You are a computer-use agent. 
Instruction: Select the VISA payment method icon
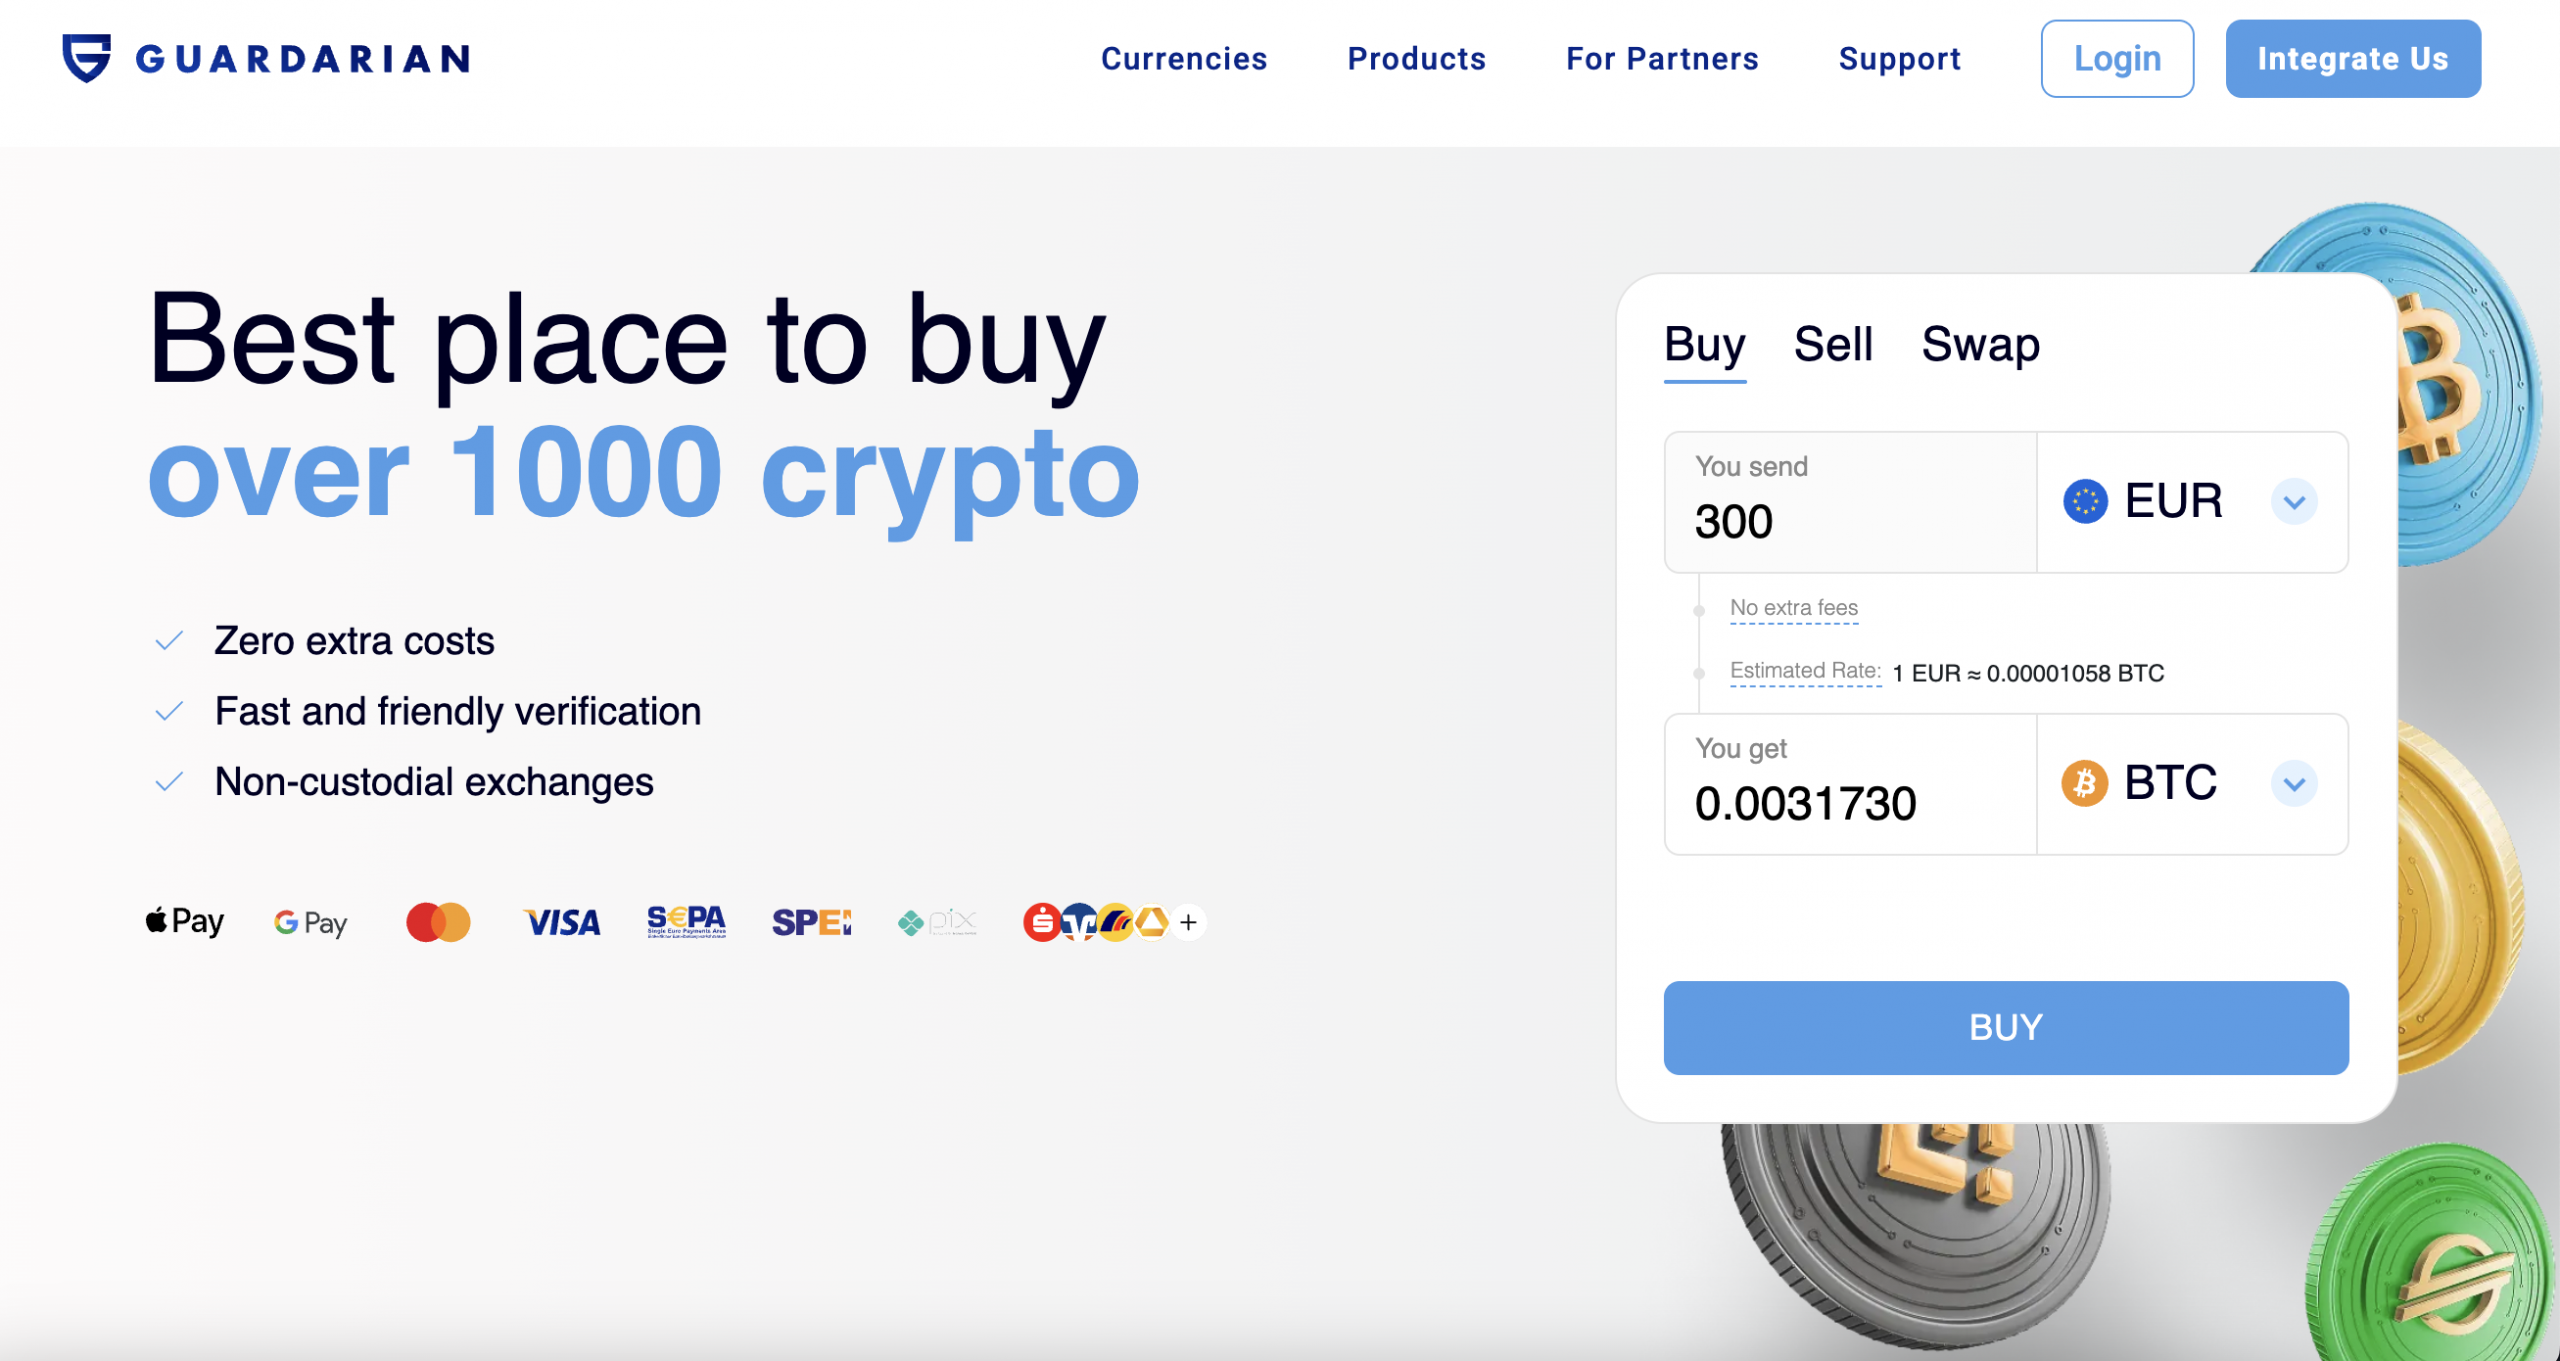(561, 921)
